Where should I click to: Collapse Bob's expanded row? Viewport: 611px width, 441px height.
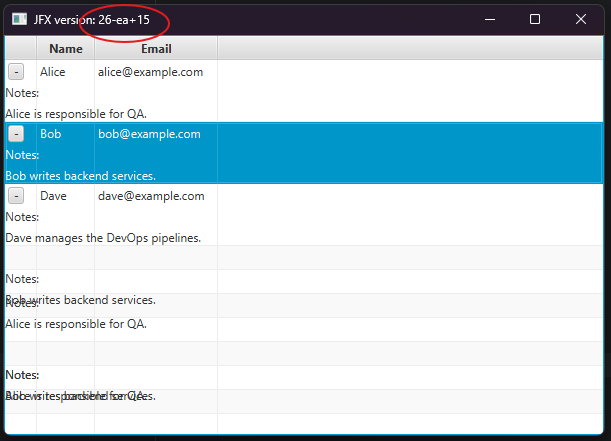point(17,134)
